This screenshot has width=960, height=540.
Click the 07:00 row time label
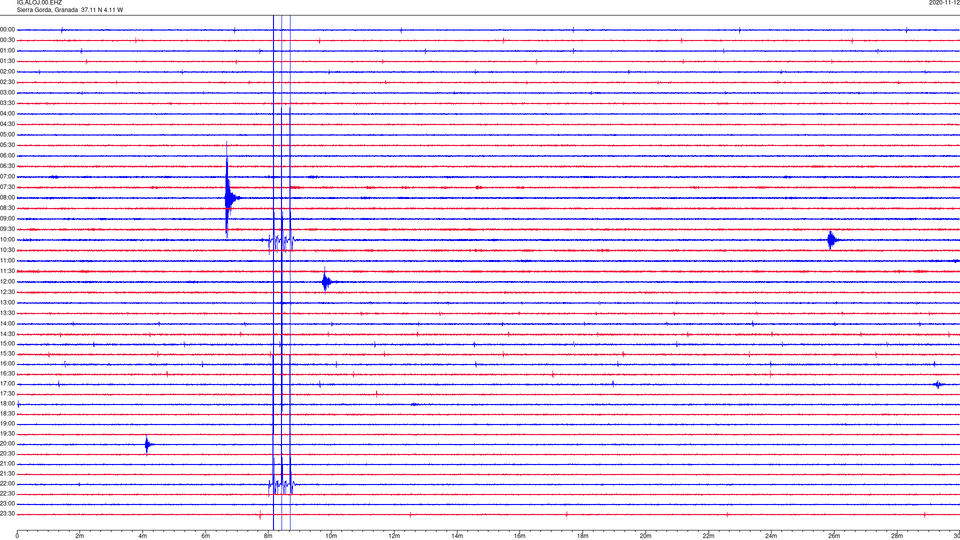click(x=7, y=176)
